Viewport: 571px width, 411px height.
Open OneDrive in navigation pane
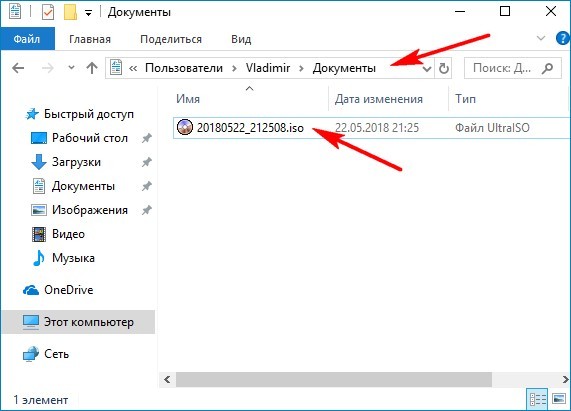click(x=68, y=290)
